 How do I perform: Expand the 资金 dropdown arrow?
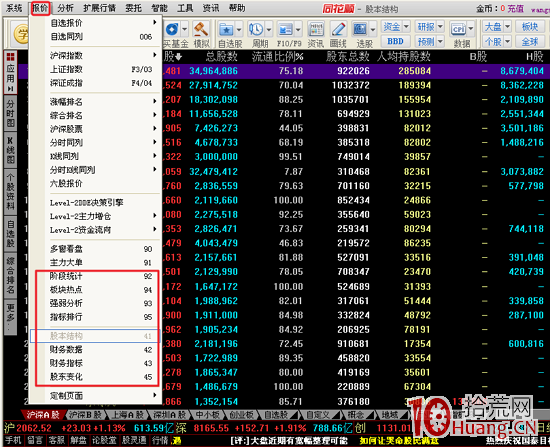coord(406,26)
